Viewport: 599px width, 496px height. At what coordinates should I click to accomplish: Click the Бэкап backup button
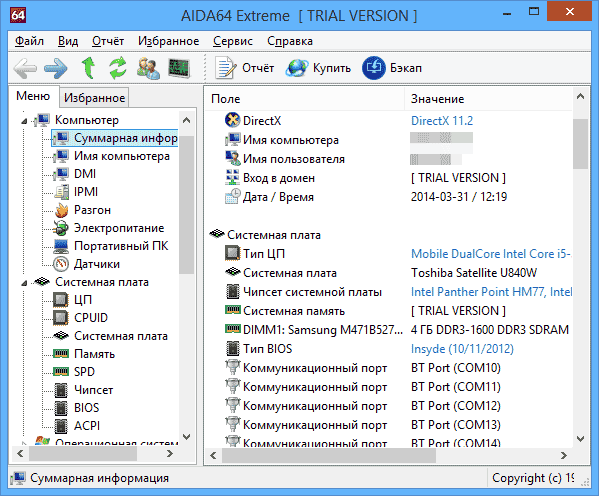pyautogui.click(x=392, y=68)
